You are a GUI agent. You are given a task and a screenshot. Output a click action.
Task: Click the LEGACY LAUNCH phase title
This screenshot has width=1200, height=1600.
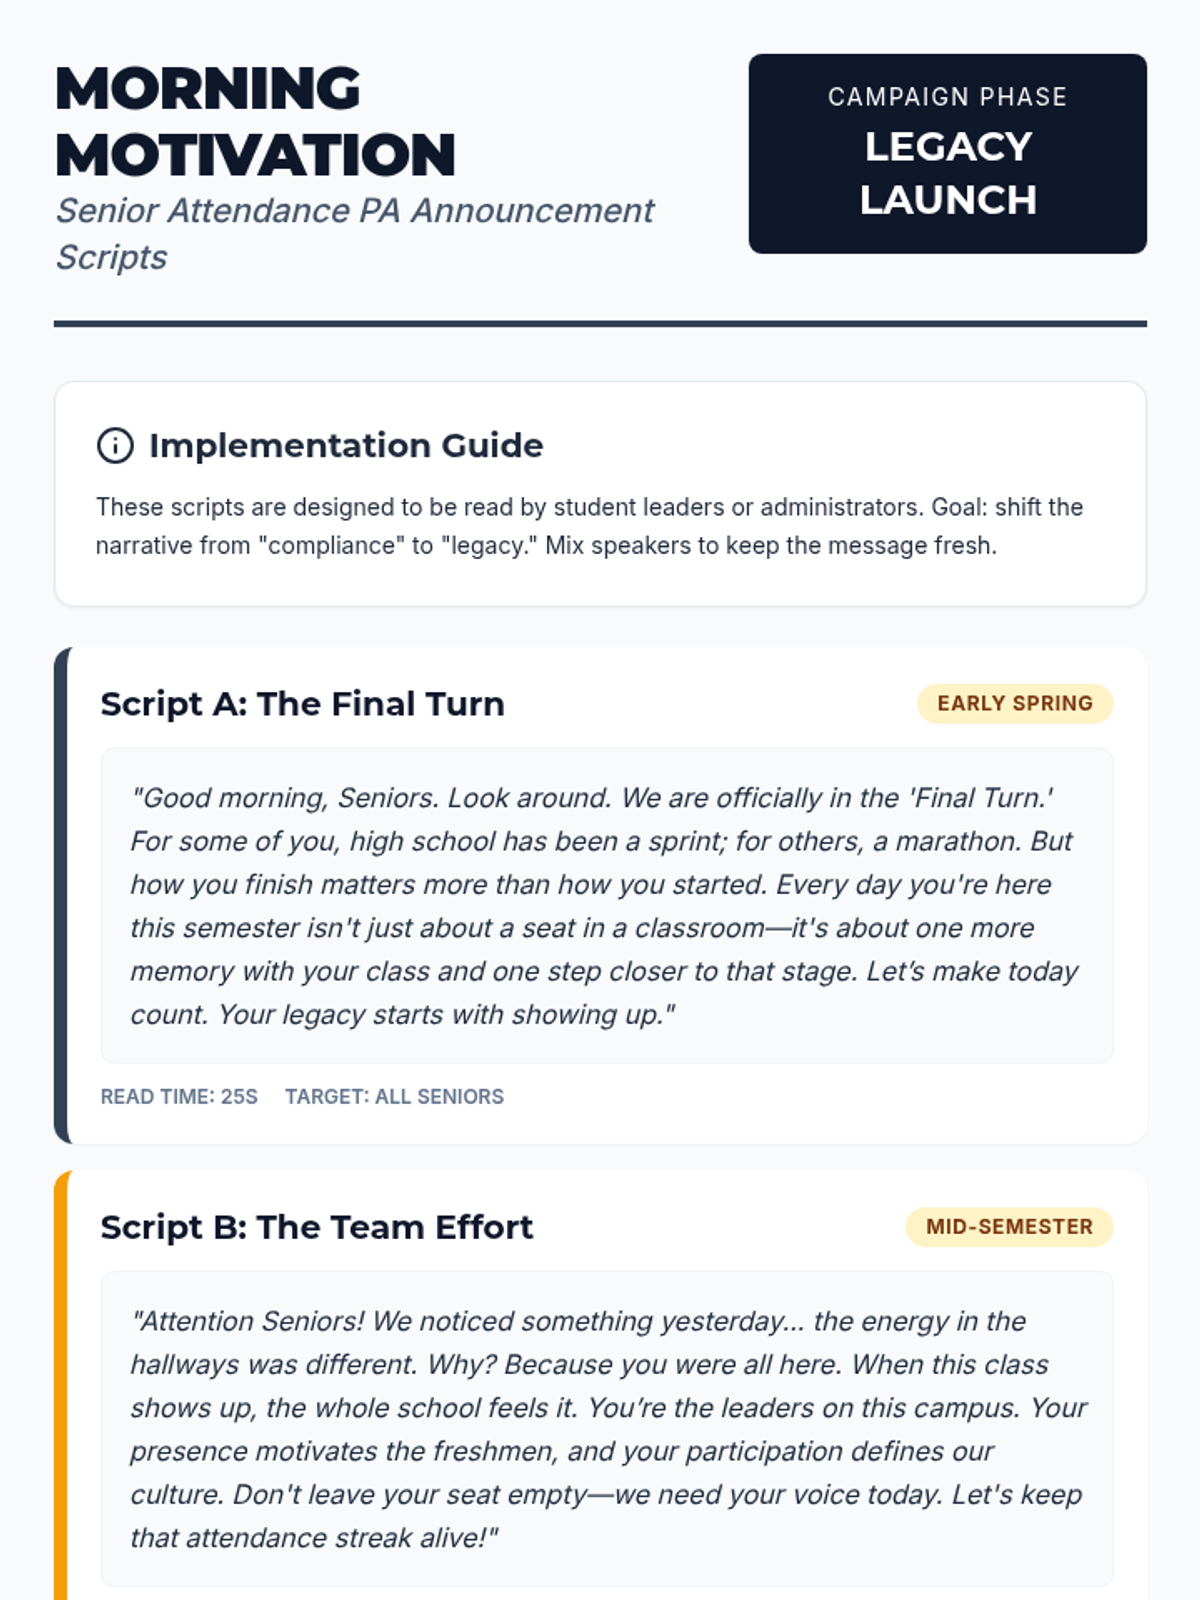(x=947, y=173)
